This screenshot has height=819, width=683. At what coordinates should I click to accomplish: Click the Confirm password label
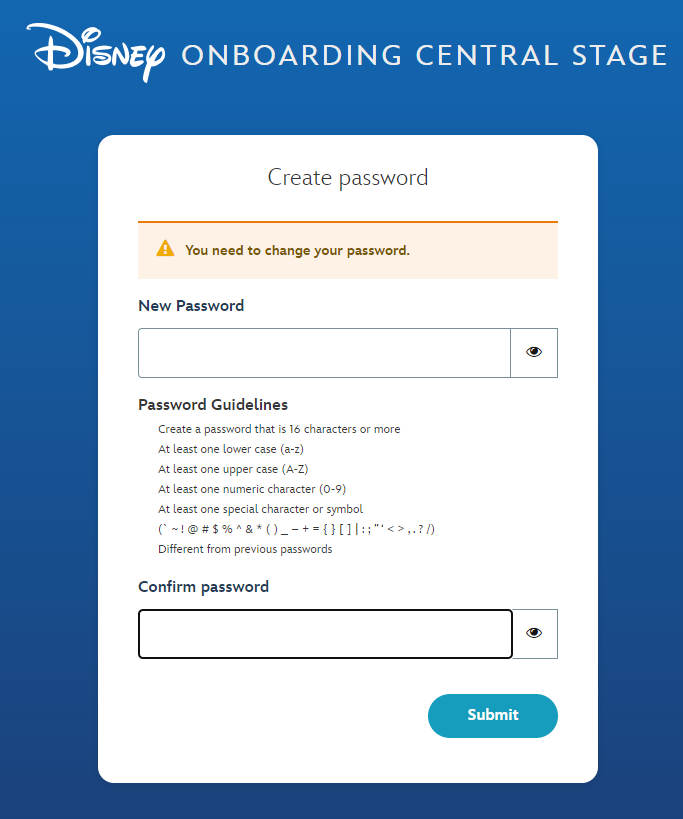click(204, 587)
